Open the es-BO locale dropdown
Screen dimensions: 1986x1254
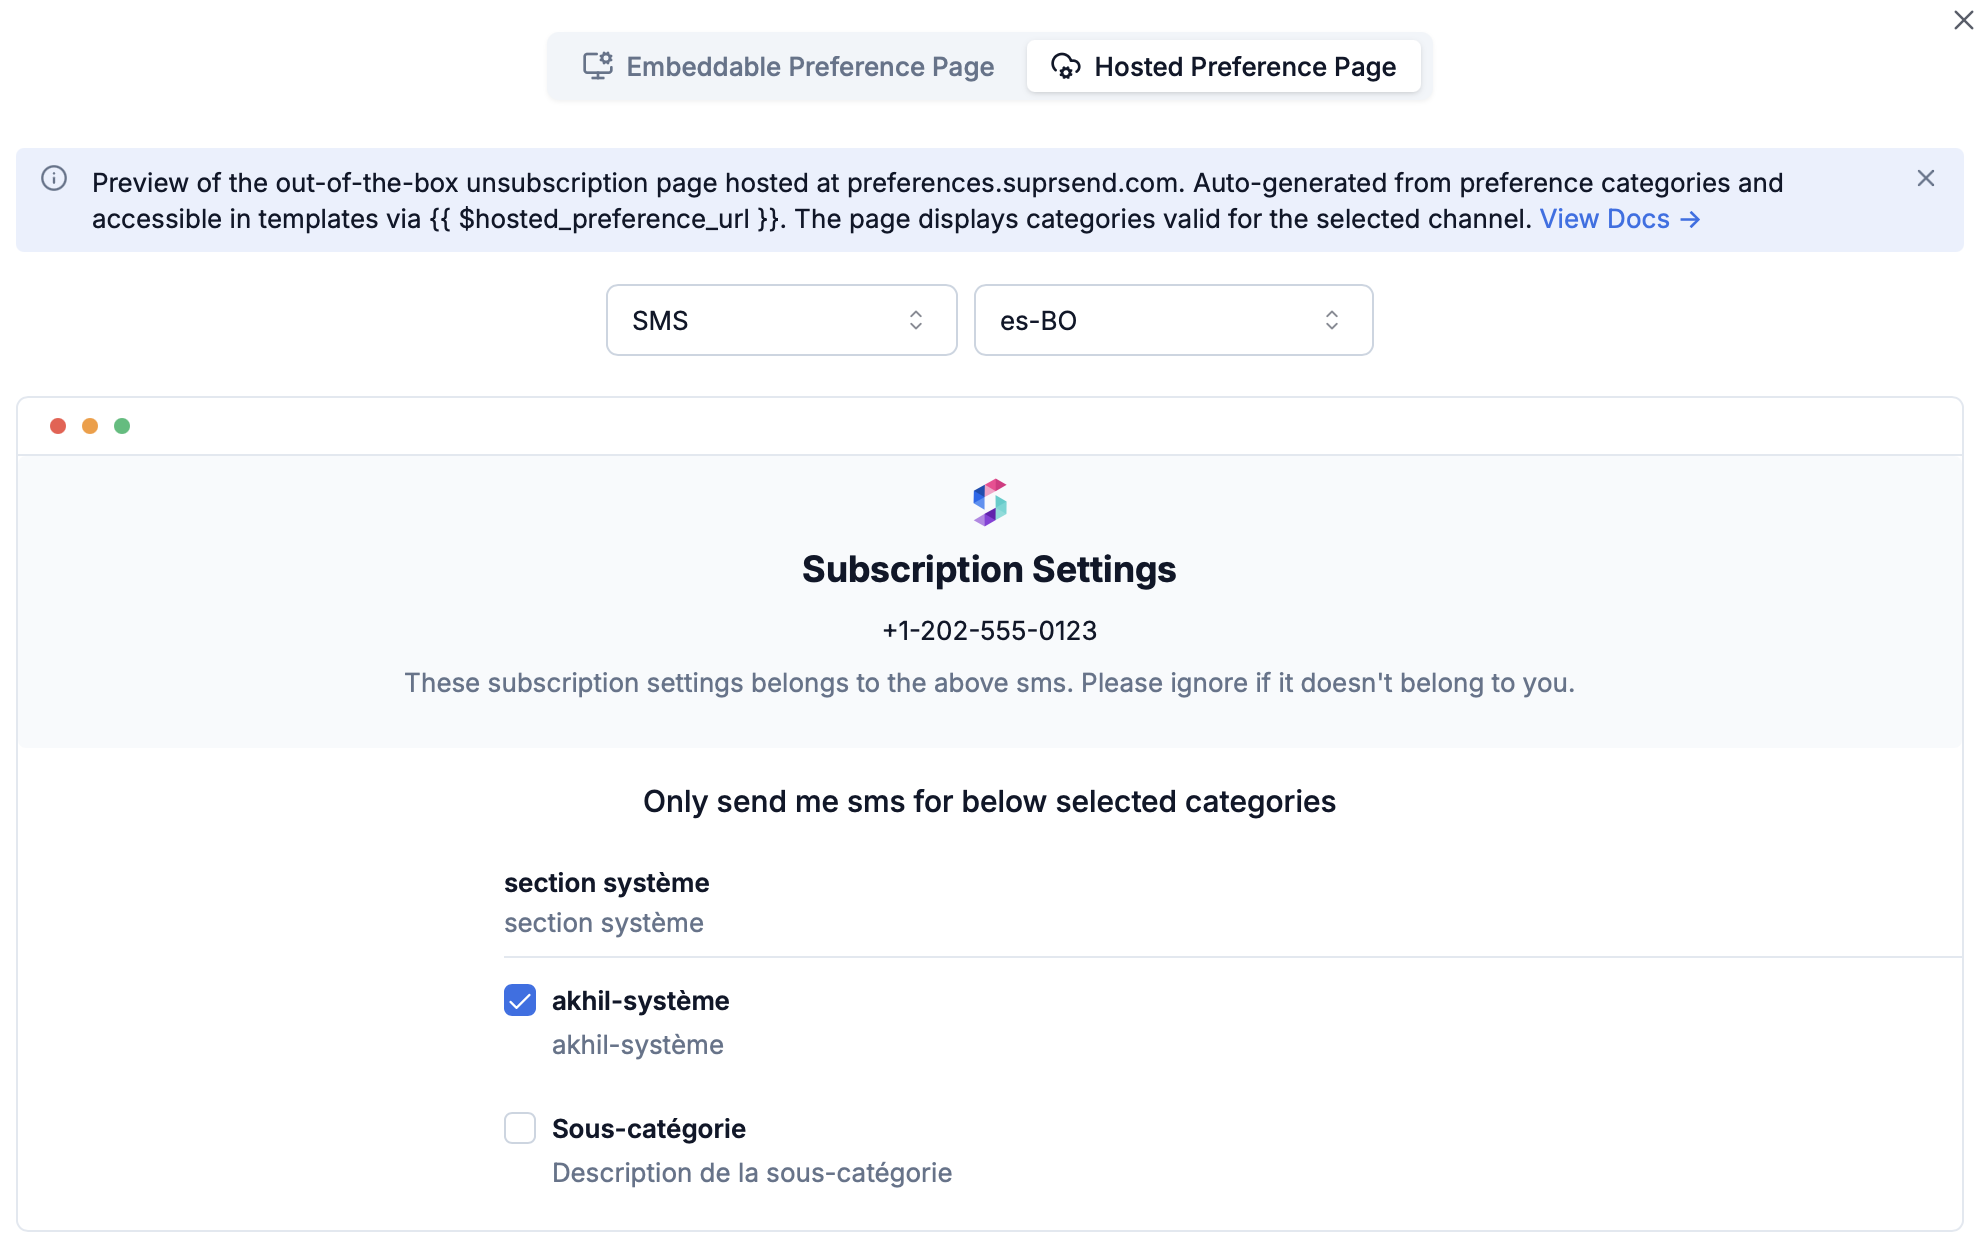tap(1173, 320)
